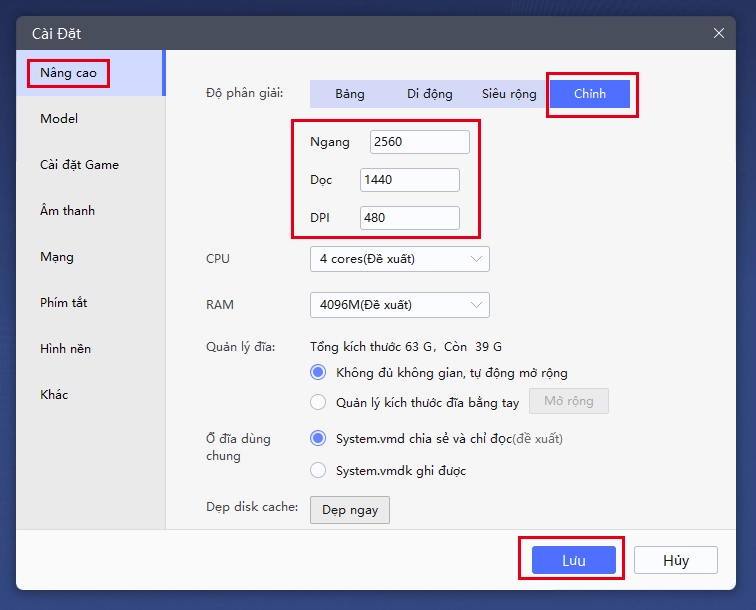
Task: Switch to Cài đặt Game section
Action: [79, 165]
